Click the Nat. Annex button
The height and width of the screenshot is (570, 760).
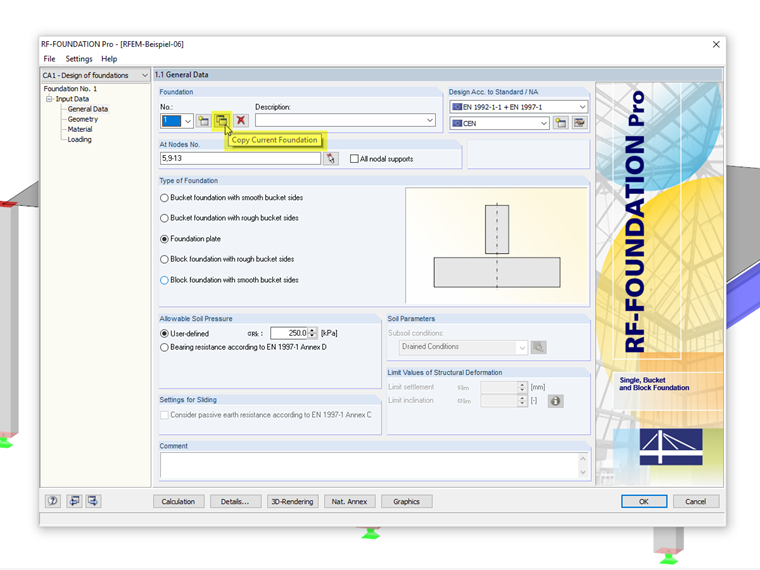[349, 501]
